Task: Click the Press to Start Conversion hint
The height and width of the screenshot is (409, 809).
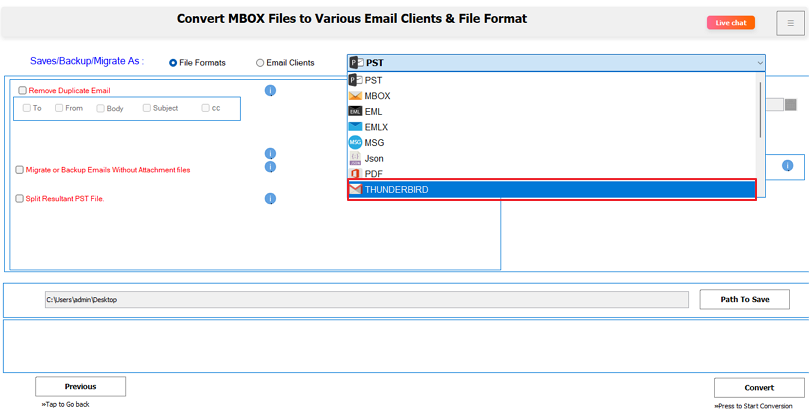Action: click(753, 406)
